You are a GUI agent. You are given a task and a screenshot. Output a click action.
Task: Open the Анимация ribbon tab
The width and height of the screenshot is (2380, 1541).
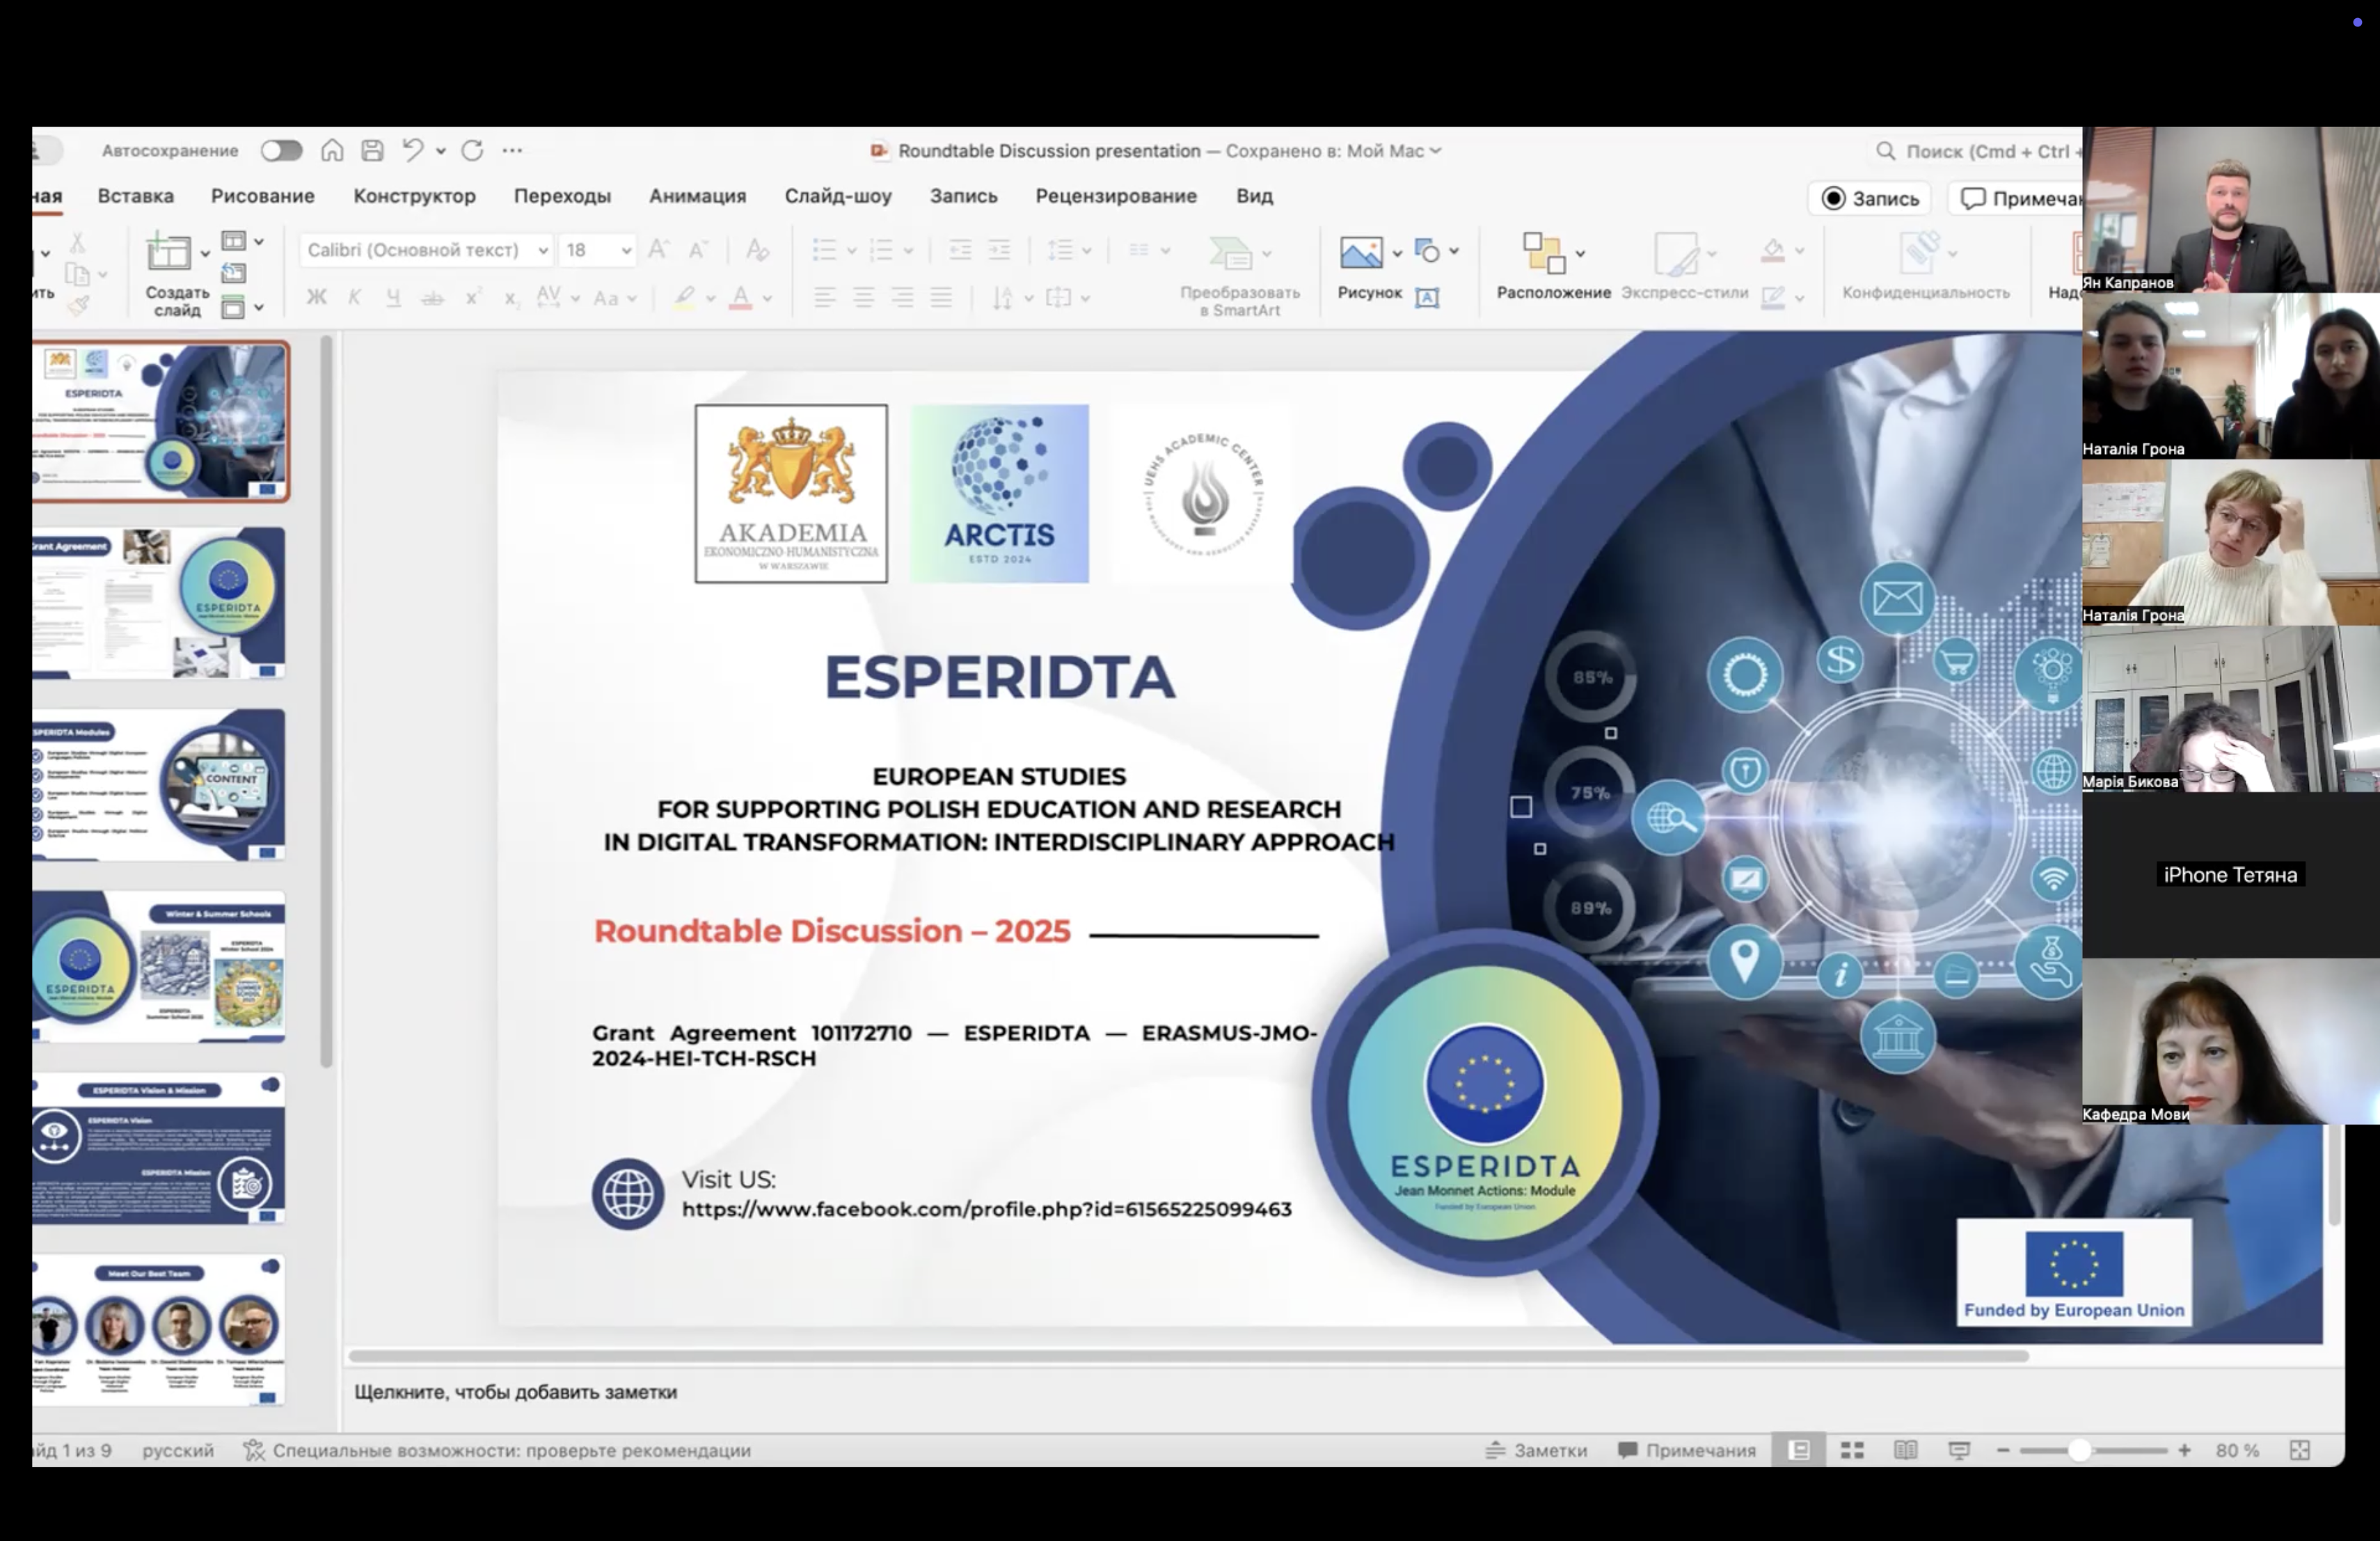[697, 196]
